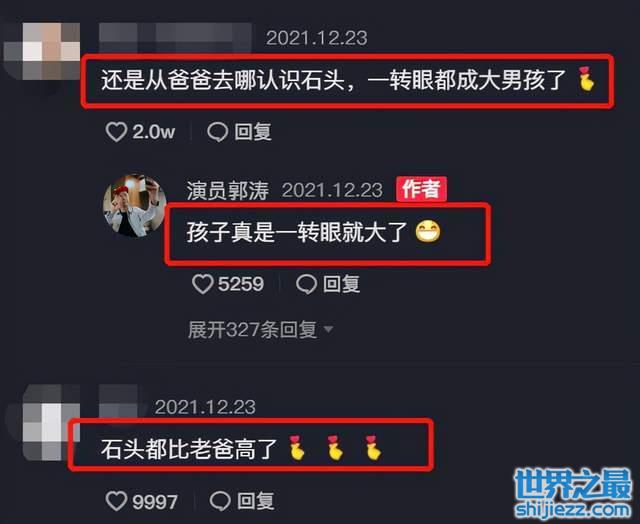Like the comment with 9997 likes
Image resolution: width=640 pixels, height=524 pixels.
click(116, 501)
